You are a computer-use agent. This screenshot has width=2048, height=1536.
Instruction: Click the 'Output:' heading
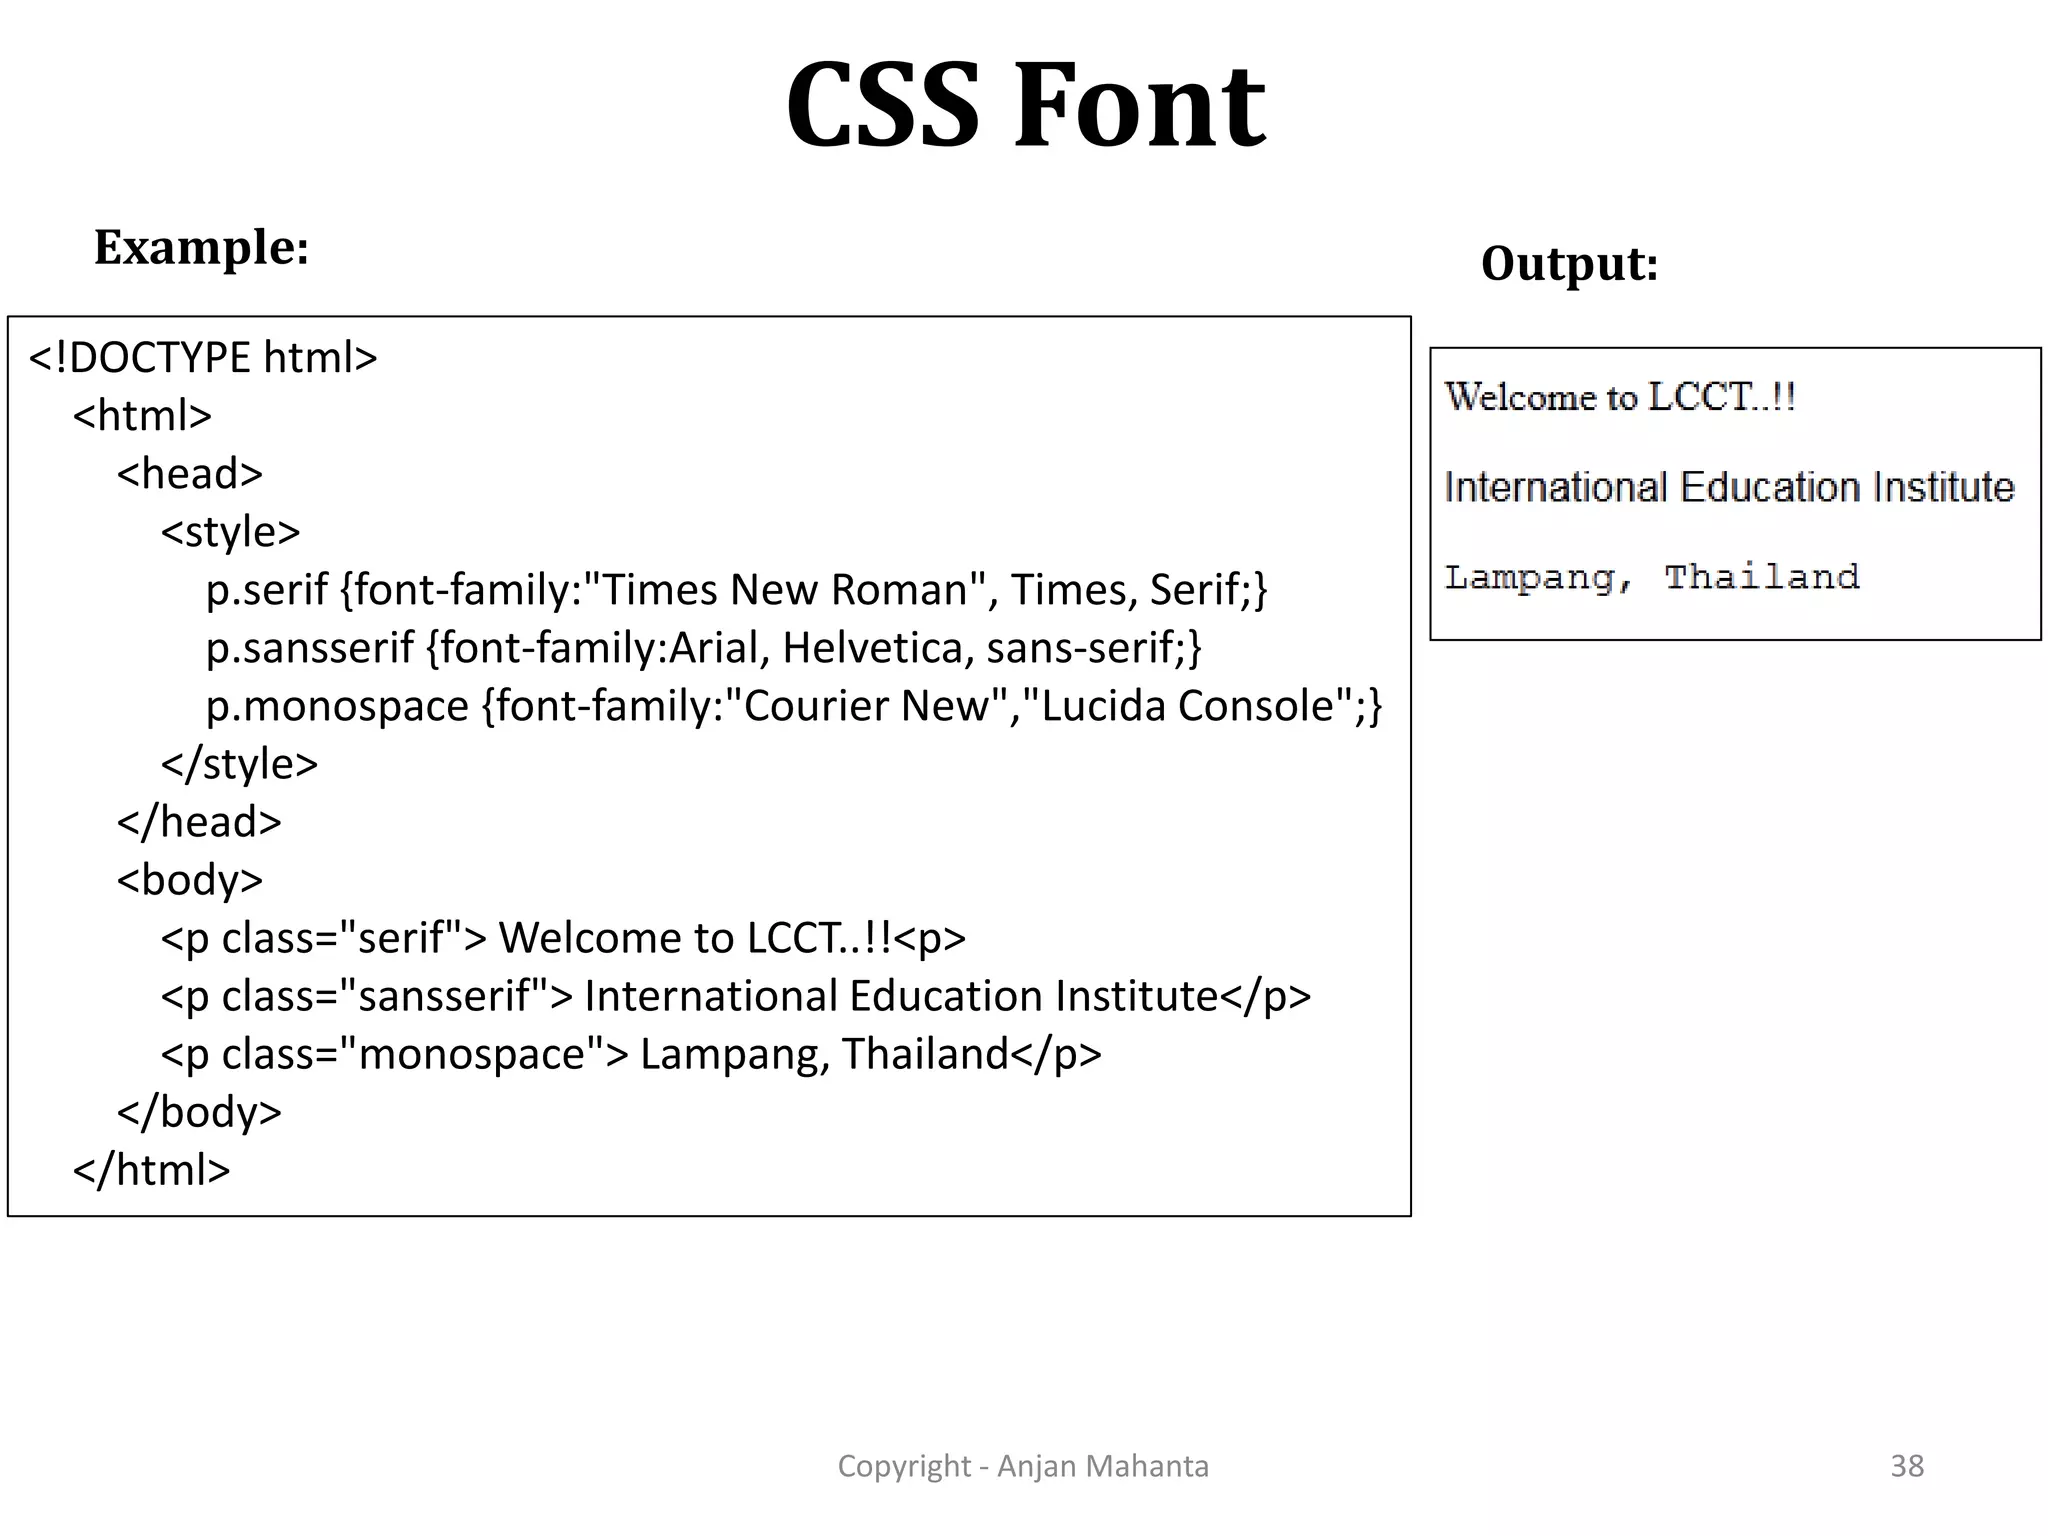pyautogui.click(x=1570, y=264)
